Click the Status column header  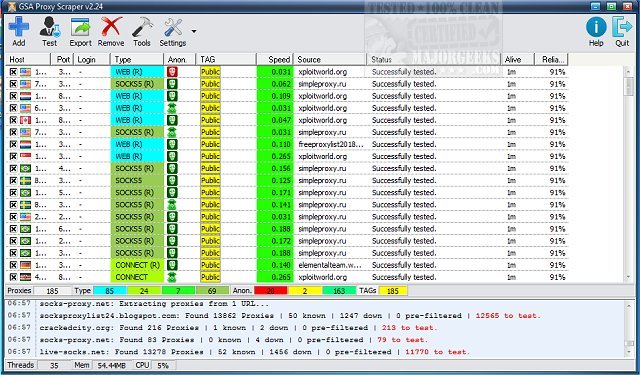click(x=433, y=60)
